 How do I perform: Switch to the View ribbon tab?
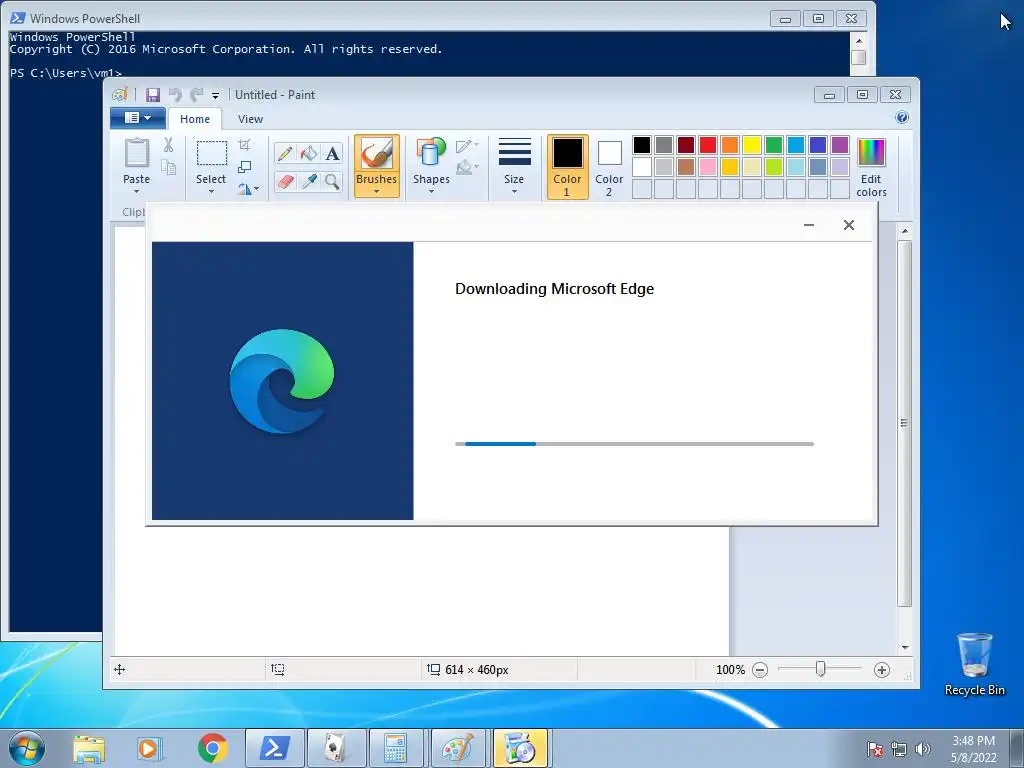tap(250, 119)
